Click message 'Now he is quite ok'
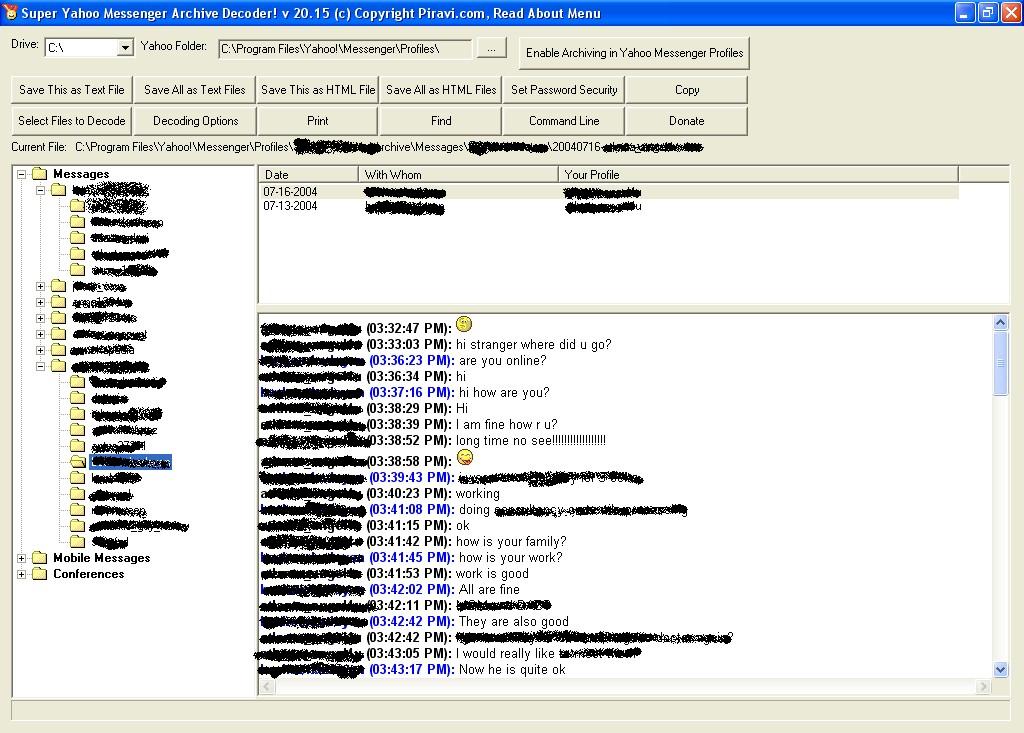The width and height of the screenshot is (1024, 733). (512, 670)
